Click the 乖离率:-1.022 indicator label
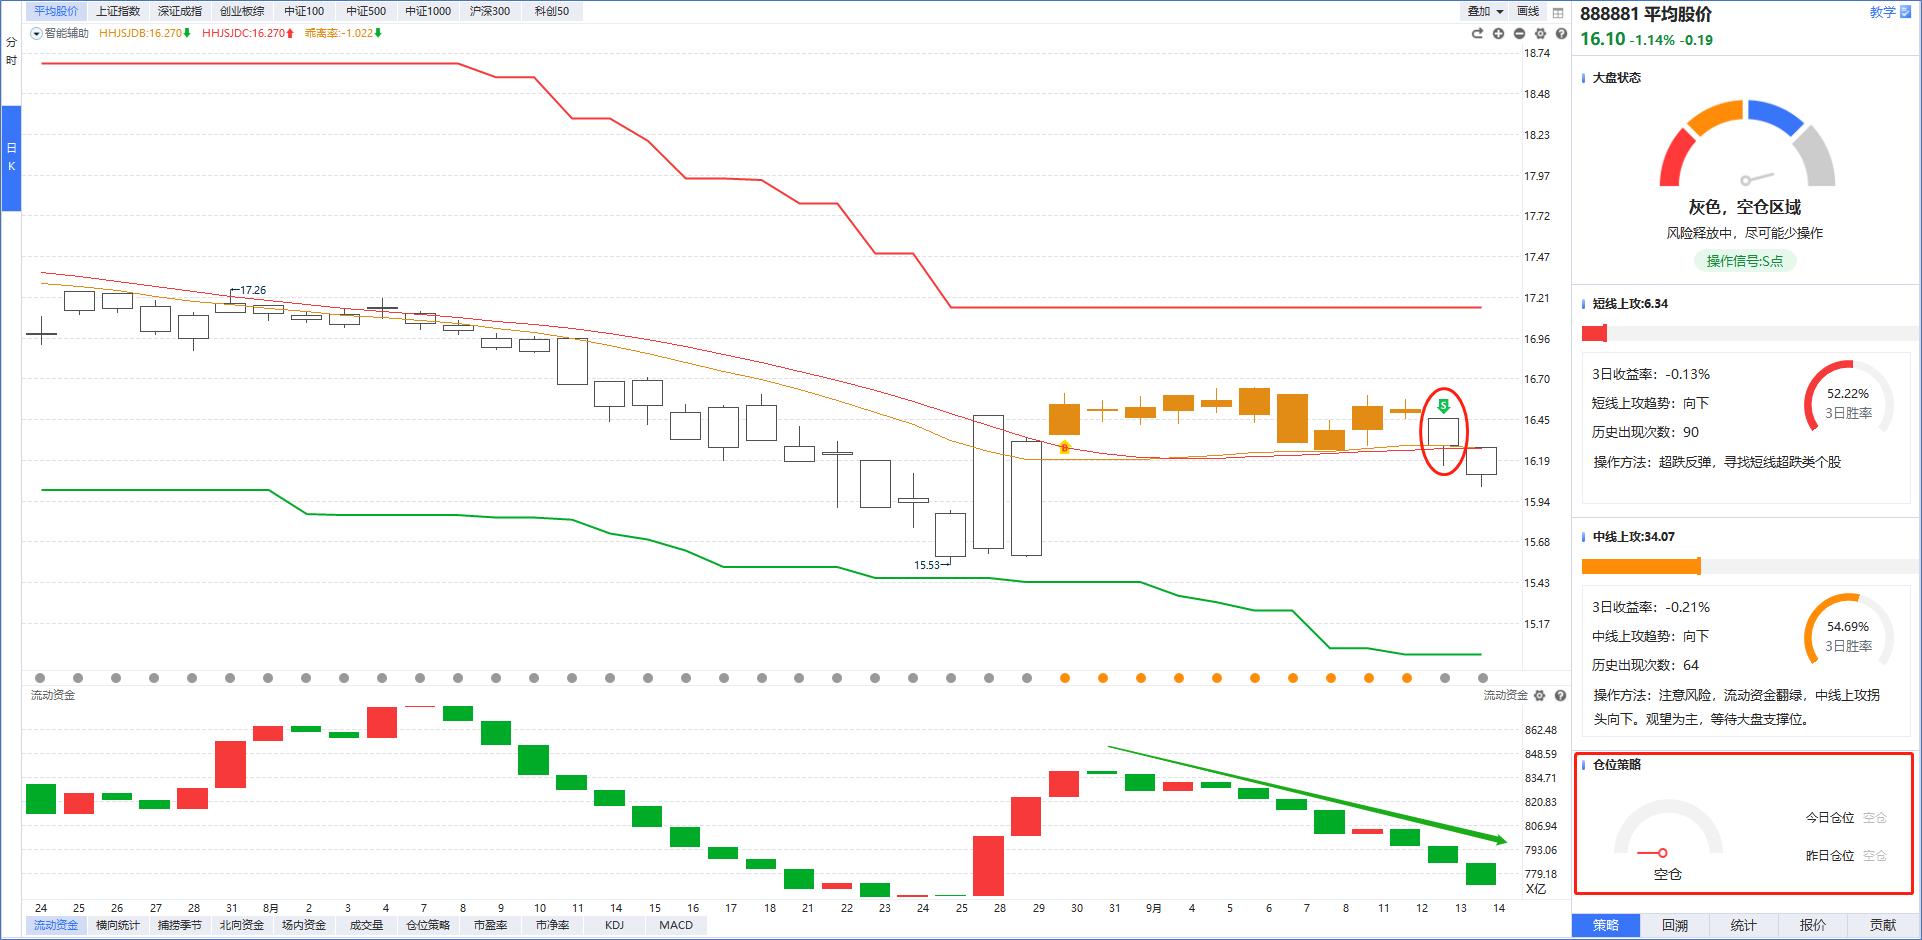1922x940 pixels. tap(343, 33)
